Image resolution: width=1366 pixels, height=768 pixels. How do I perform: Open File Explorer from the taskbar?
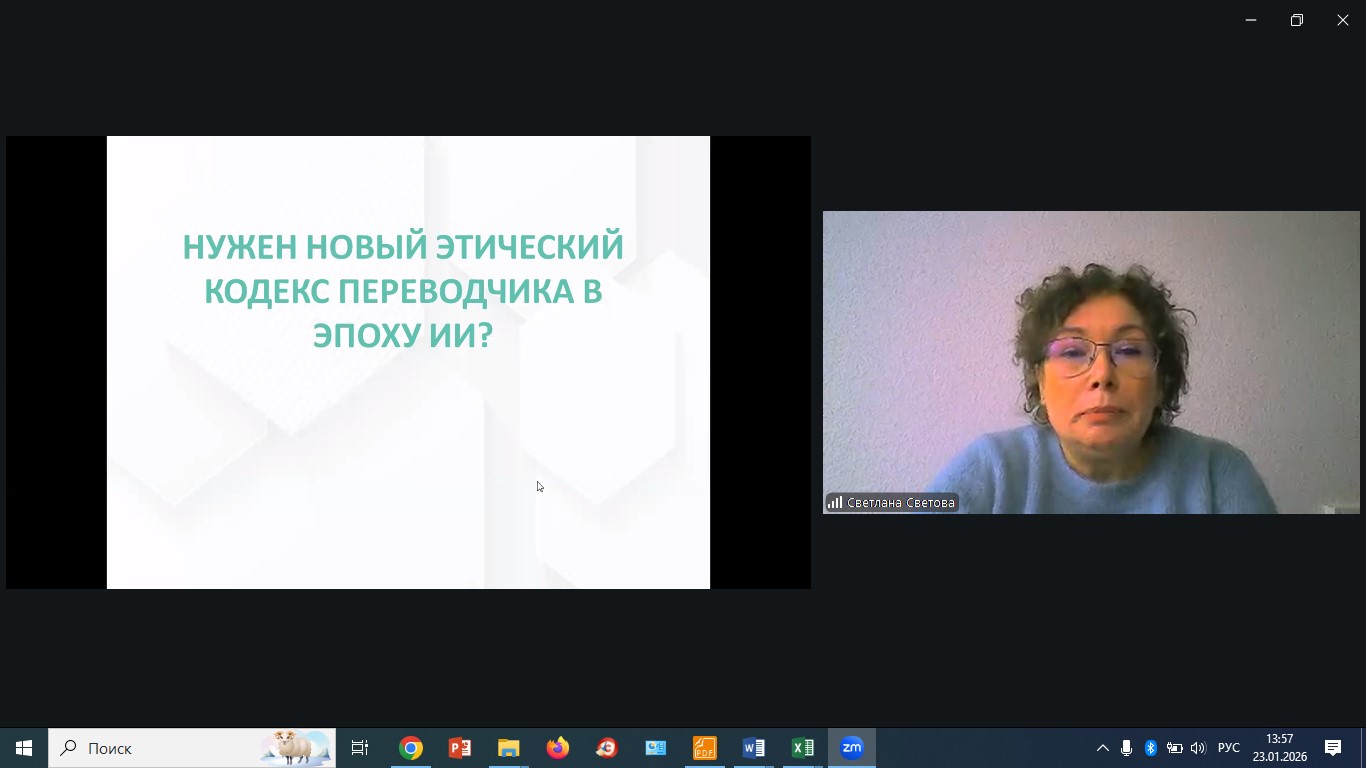(x=509, y=748)
